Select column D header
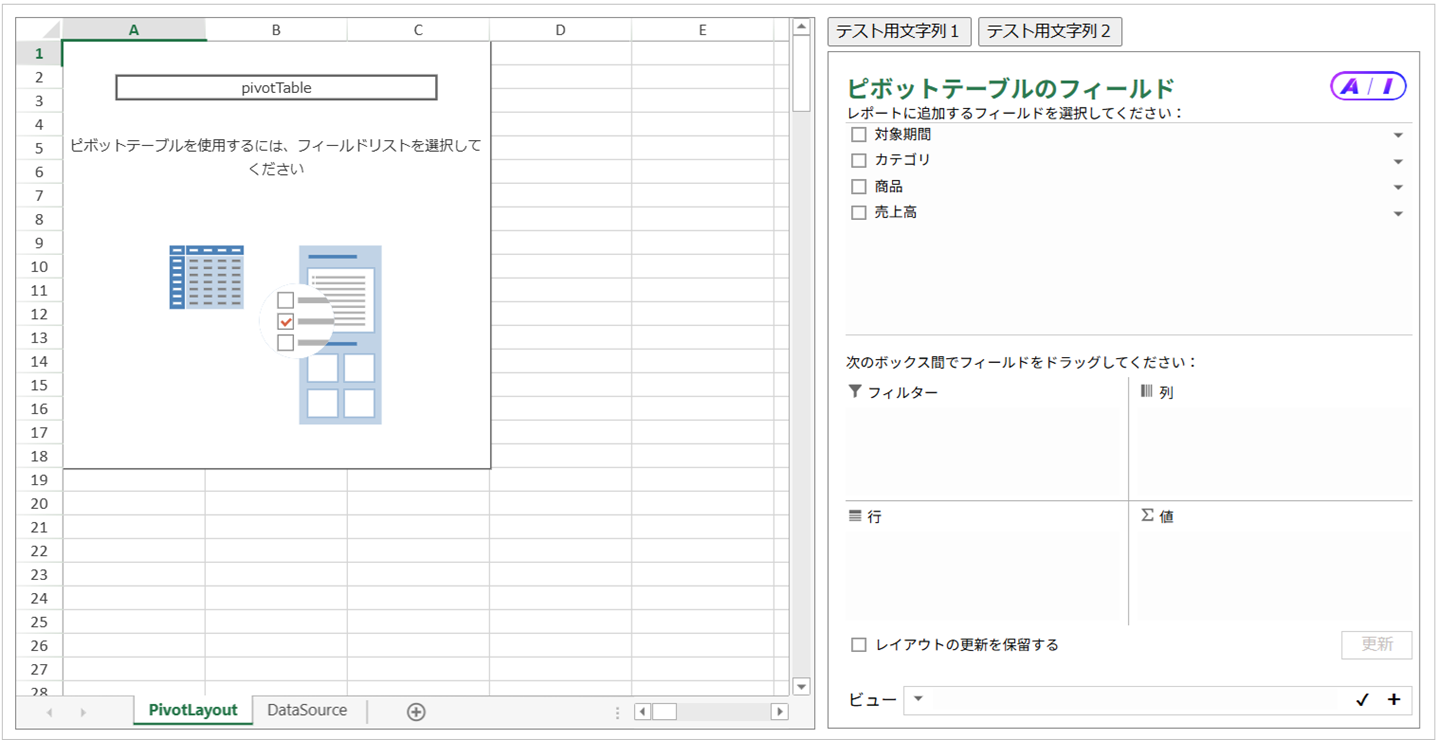This screenshot has width=1438, height=740. [x=560, y=30]
